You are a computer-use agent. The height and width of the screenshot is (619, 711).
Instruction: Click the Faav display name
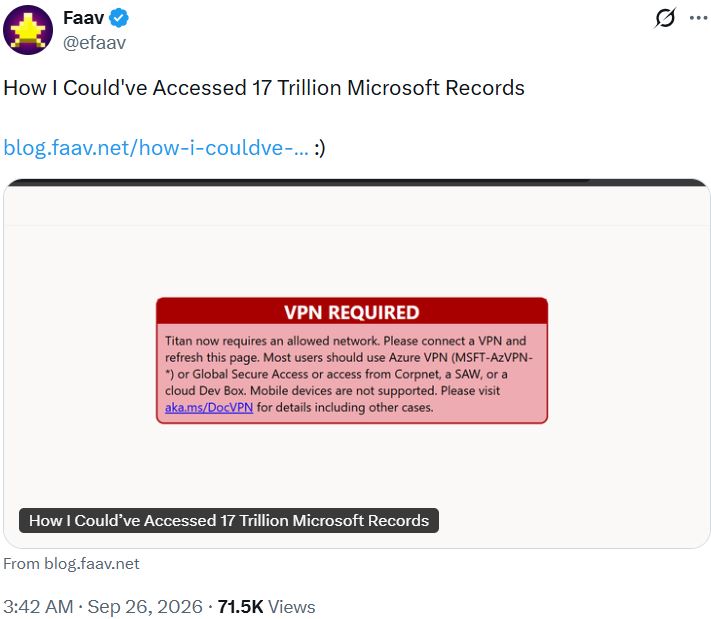(83, 18)
